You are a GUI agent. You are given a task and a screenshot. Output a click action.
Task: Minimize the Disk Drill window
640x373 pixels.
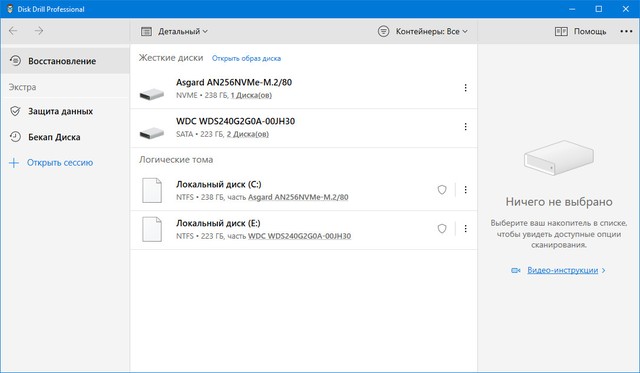tap(572, 9)
